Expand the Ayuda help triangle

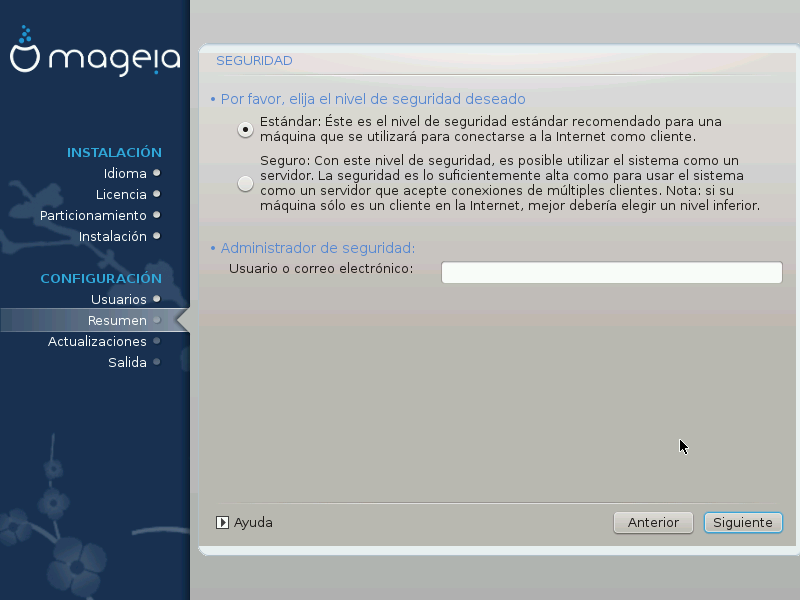223,522
